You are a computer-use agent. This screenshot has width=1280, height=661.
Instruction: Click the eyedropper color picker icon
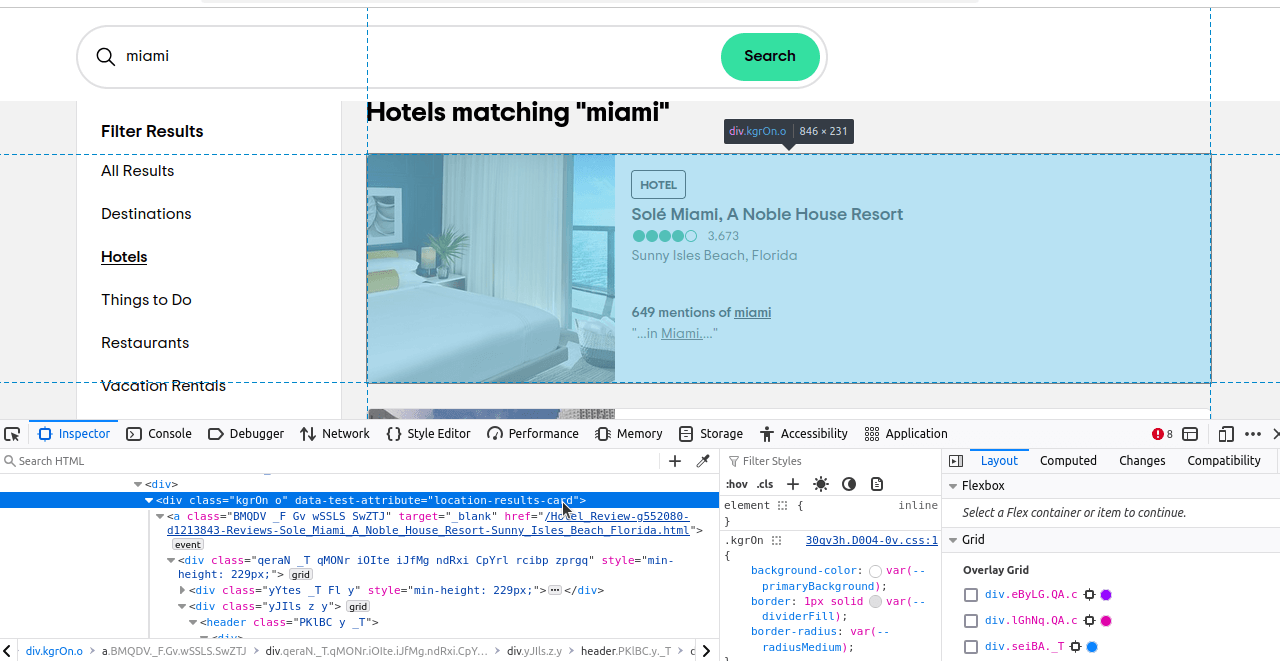(x=703, y=461)
